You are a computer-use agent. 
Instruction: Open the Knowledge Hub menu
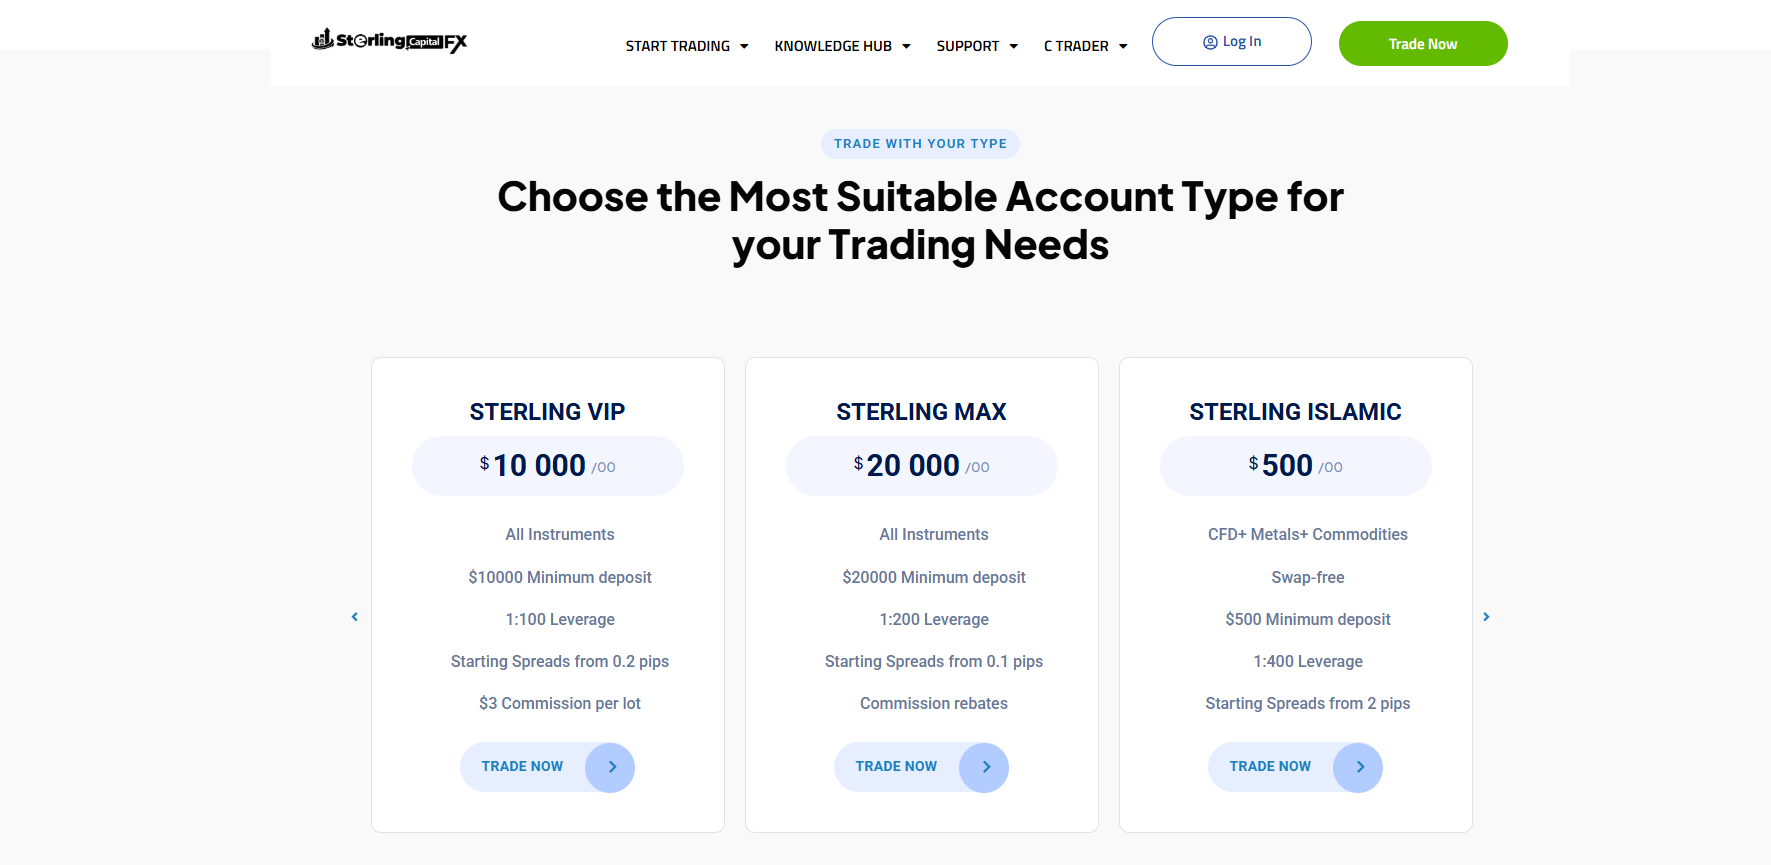832,46
